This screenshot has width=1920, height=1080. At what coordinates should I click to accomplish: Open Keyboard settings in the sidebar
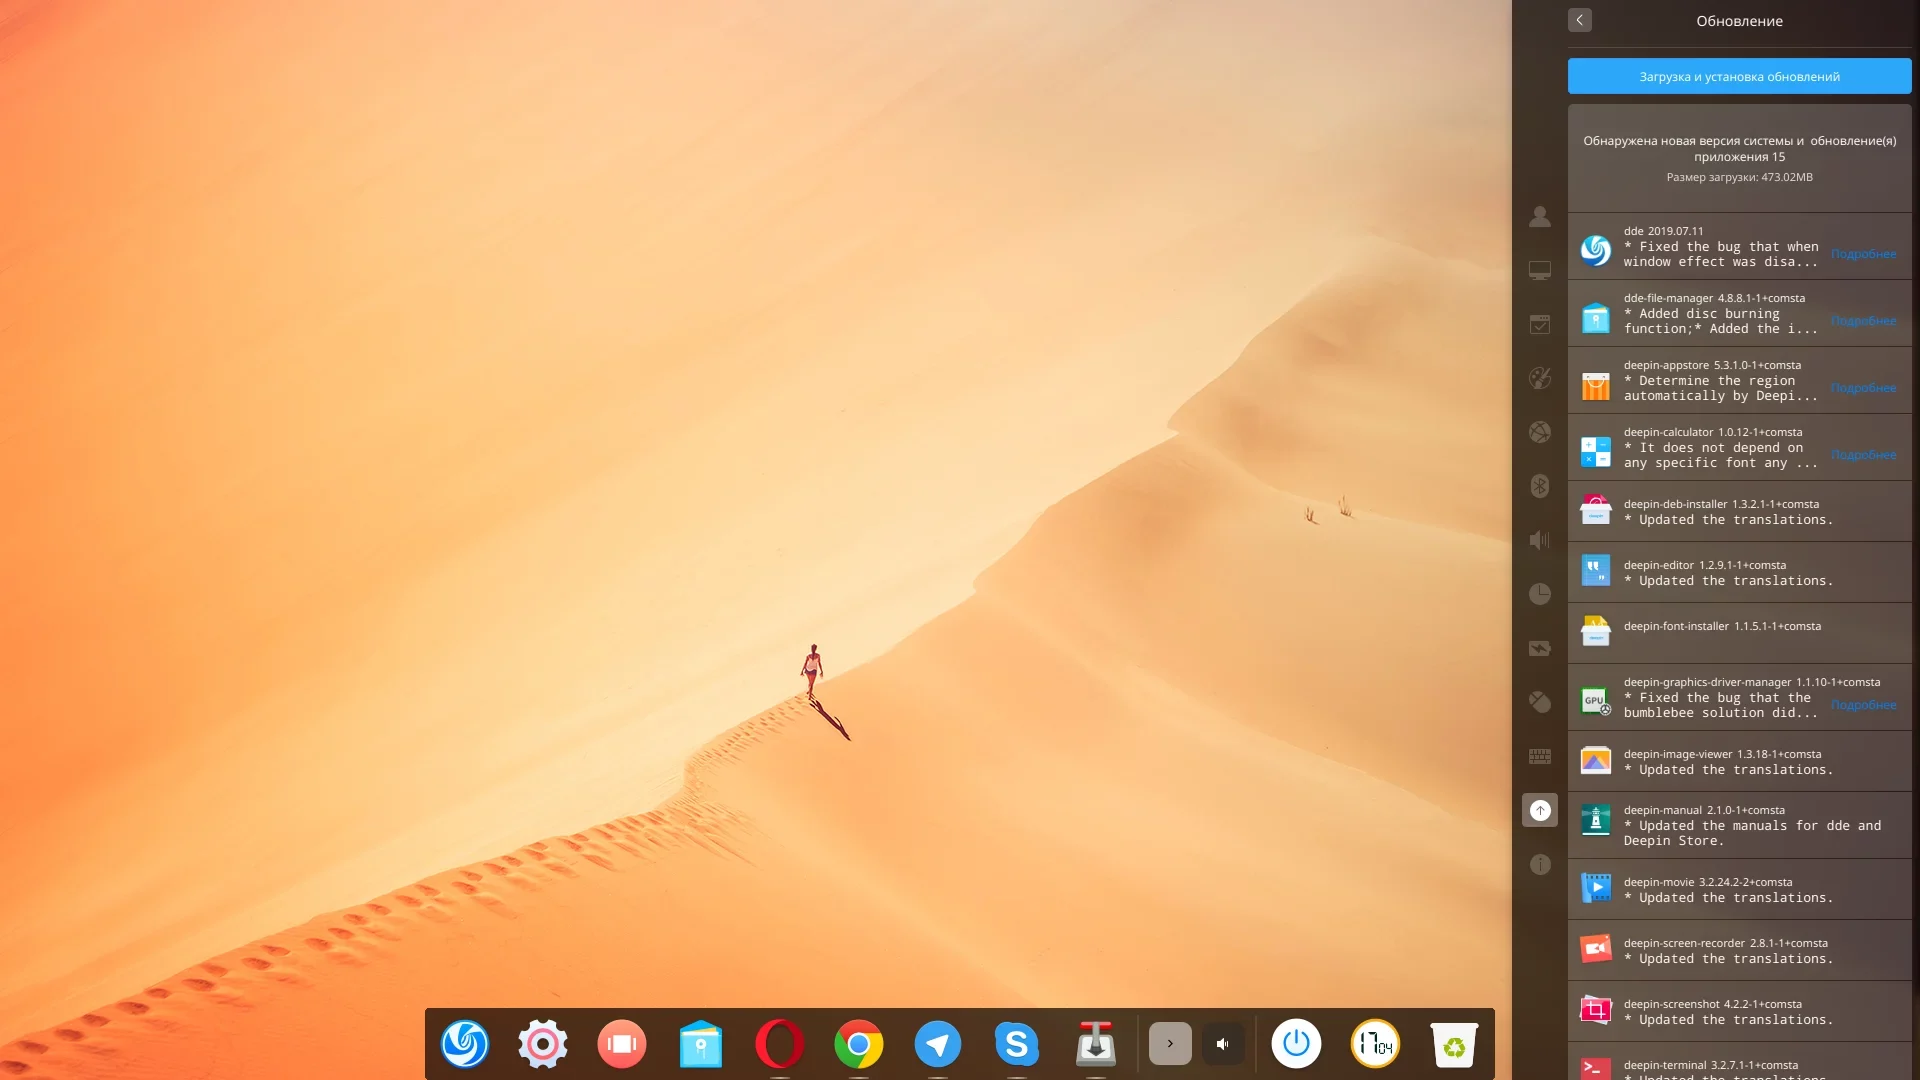pyautogui.click(x=1540, y=756)
